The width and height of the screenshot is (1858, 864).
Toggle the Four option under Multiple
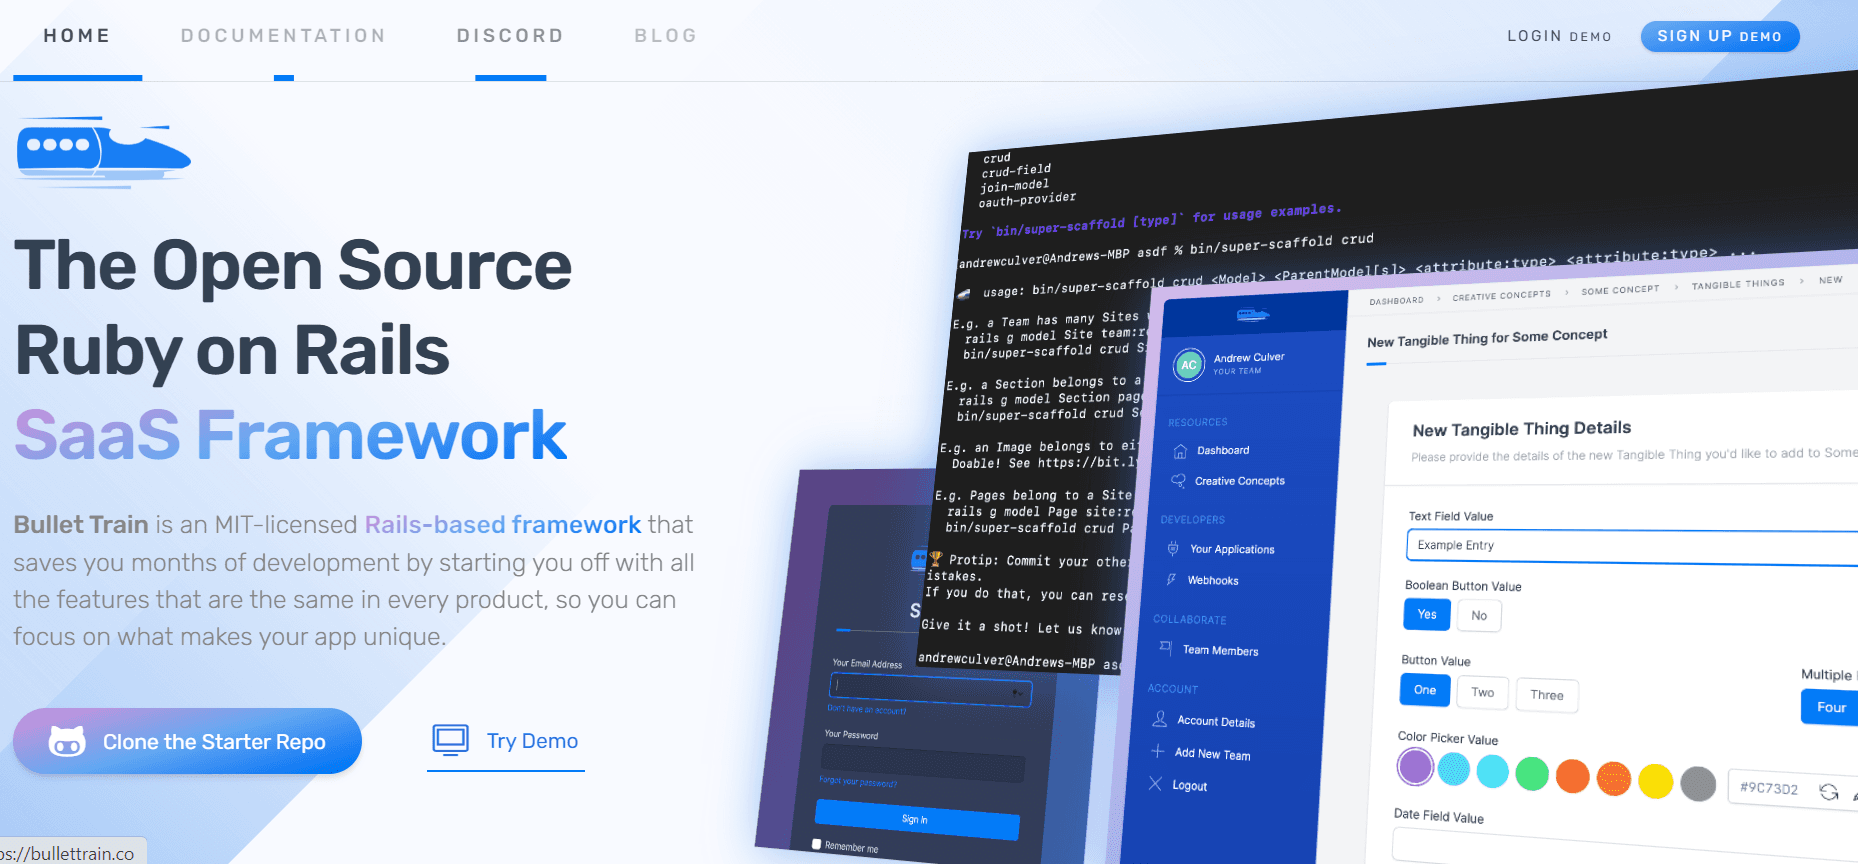(x=1830, y=707)
